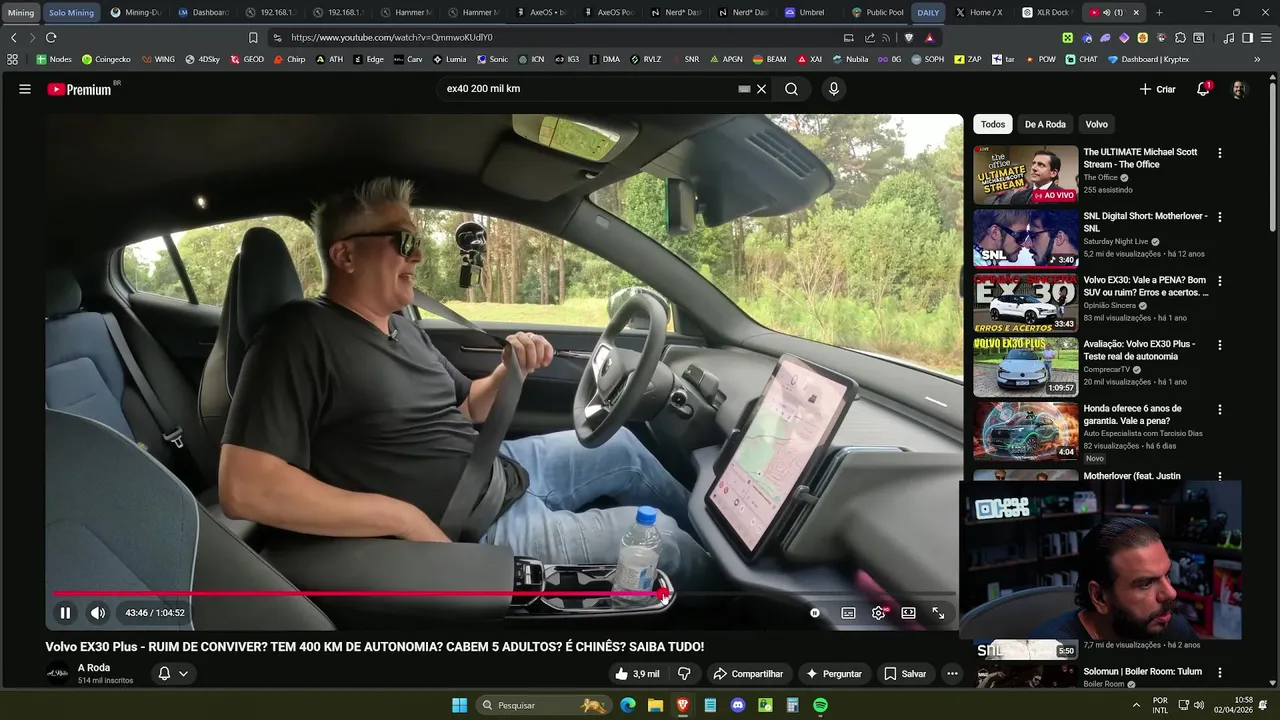Dislike the video
The height and width of the screenshot is (720, 1280).
click(684, 674)
